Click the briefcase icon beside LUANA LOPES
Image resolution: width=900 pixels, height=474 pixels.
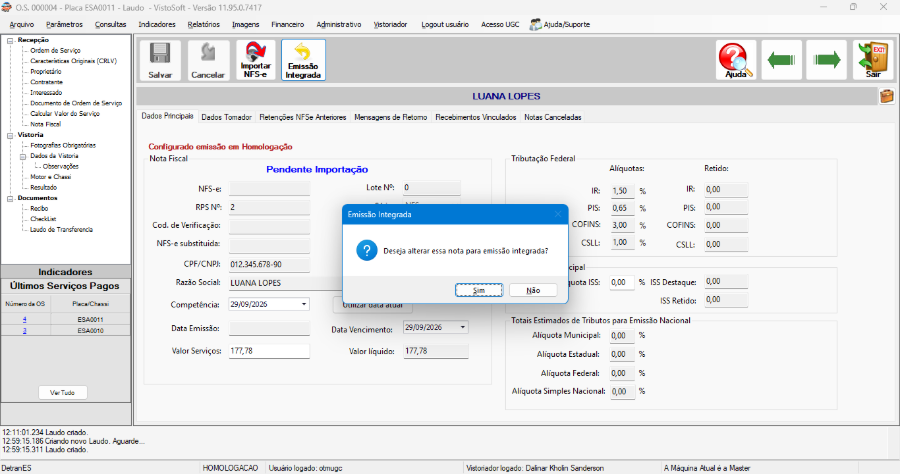click(x=887, y=96)
